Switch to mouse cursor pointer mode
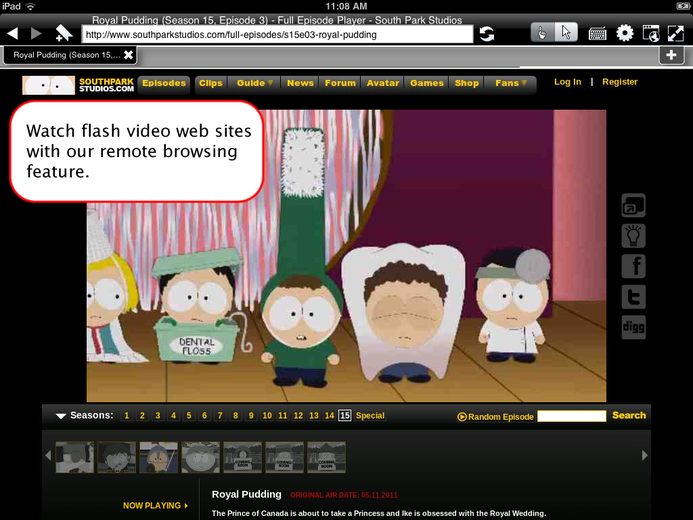 [566, 33]
